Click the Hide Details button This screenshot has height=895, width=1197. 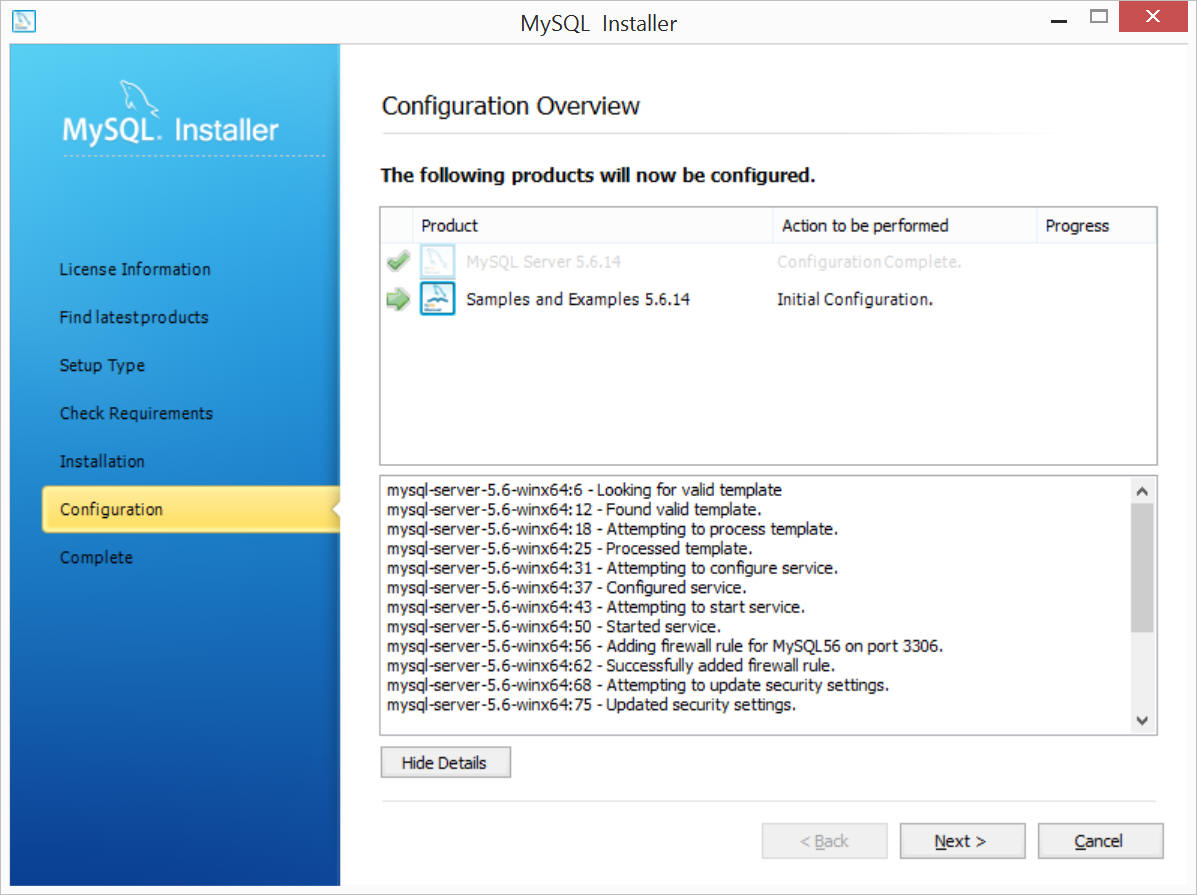[446, 762]
